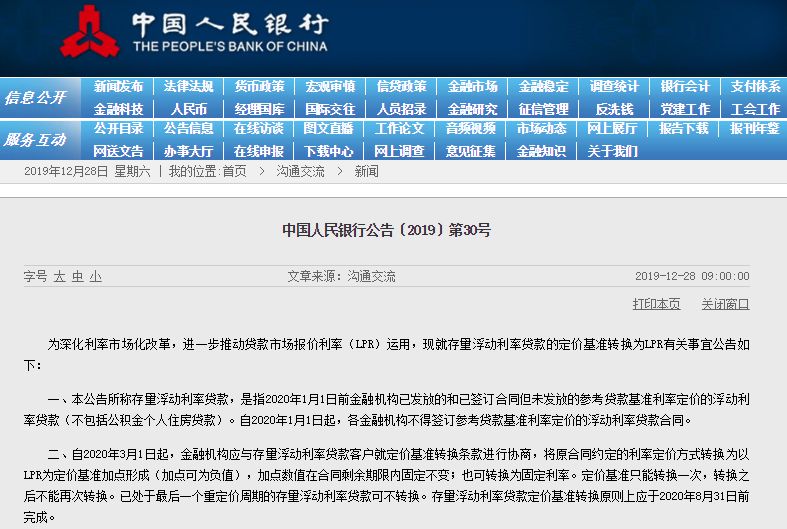
Task: Open 反洗钱 navigation item
Action: point(614,109)
